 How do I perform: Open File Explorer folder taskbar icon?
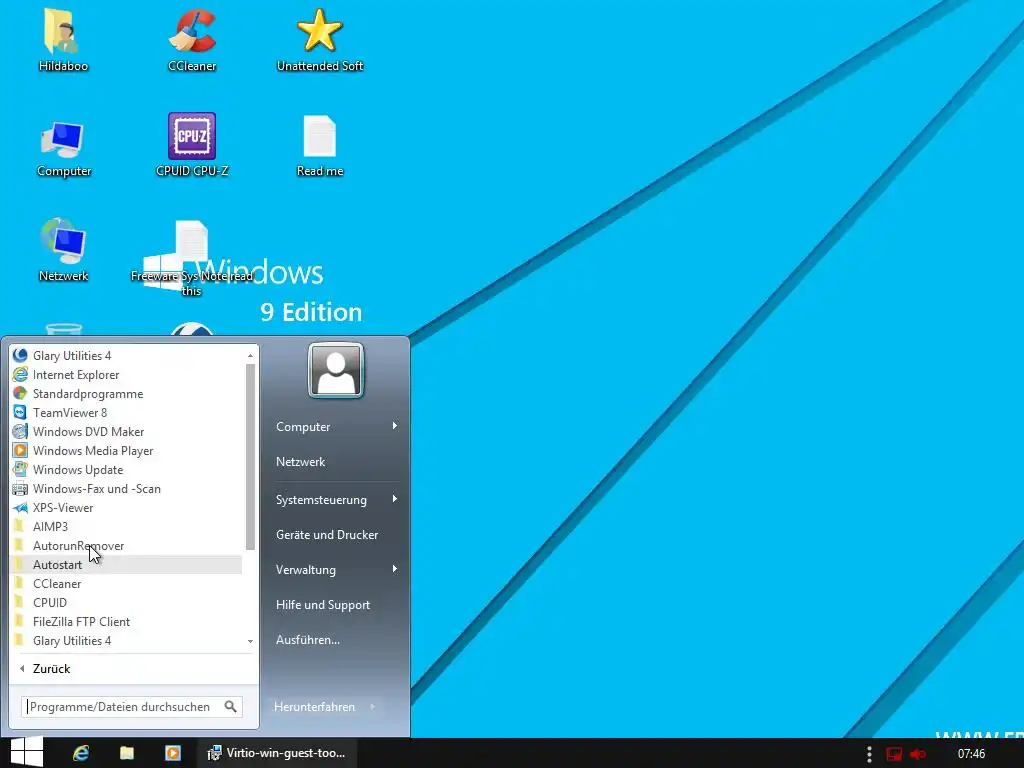pos(127,753)
